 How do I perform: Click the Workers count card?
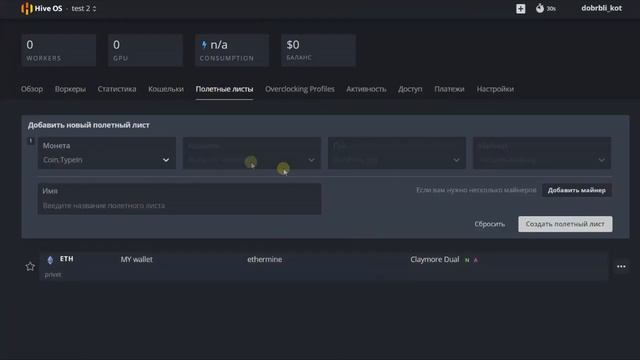(x=59, y=50)
